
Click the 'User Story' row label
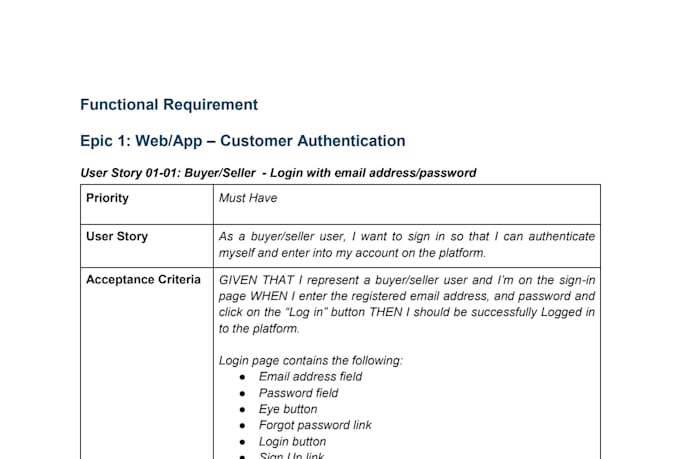click(117, 236)
